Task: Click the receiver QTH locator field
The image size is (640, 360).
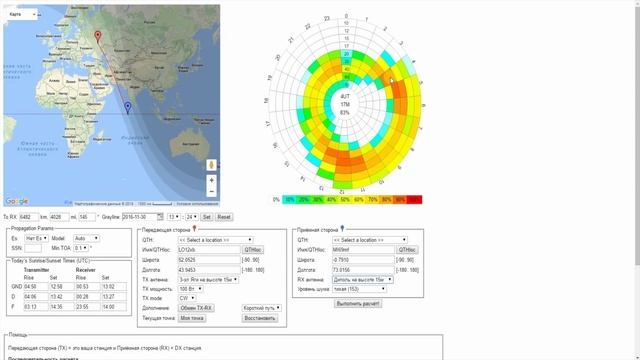Action: (x=363, y=249)
